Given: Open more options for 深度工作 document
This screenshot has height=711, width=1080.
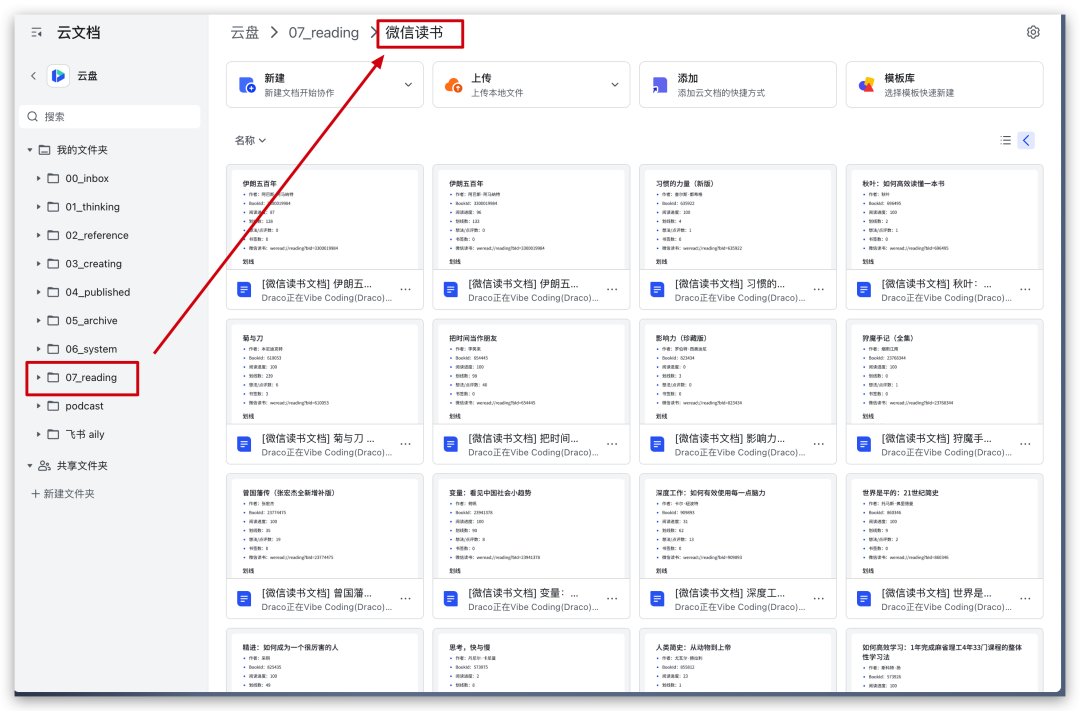Looking at the screenshot, I should [819, 599].
